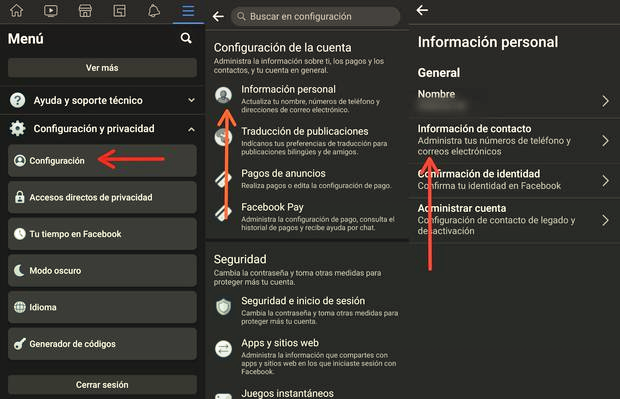Screen dimensions: 620x399
Task: Open Facebook Pay settings
Action: click(x=307, y=217)
